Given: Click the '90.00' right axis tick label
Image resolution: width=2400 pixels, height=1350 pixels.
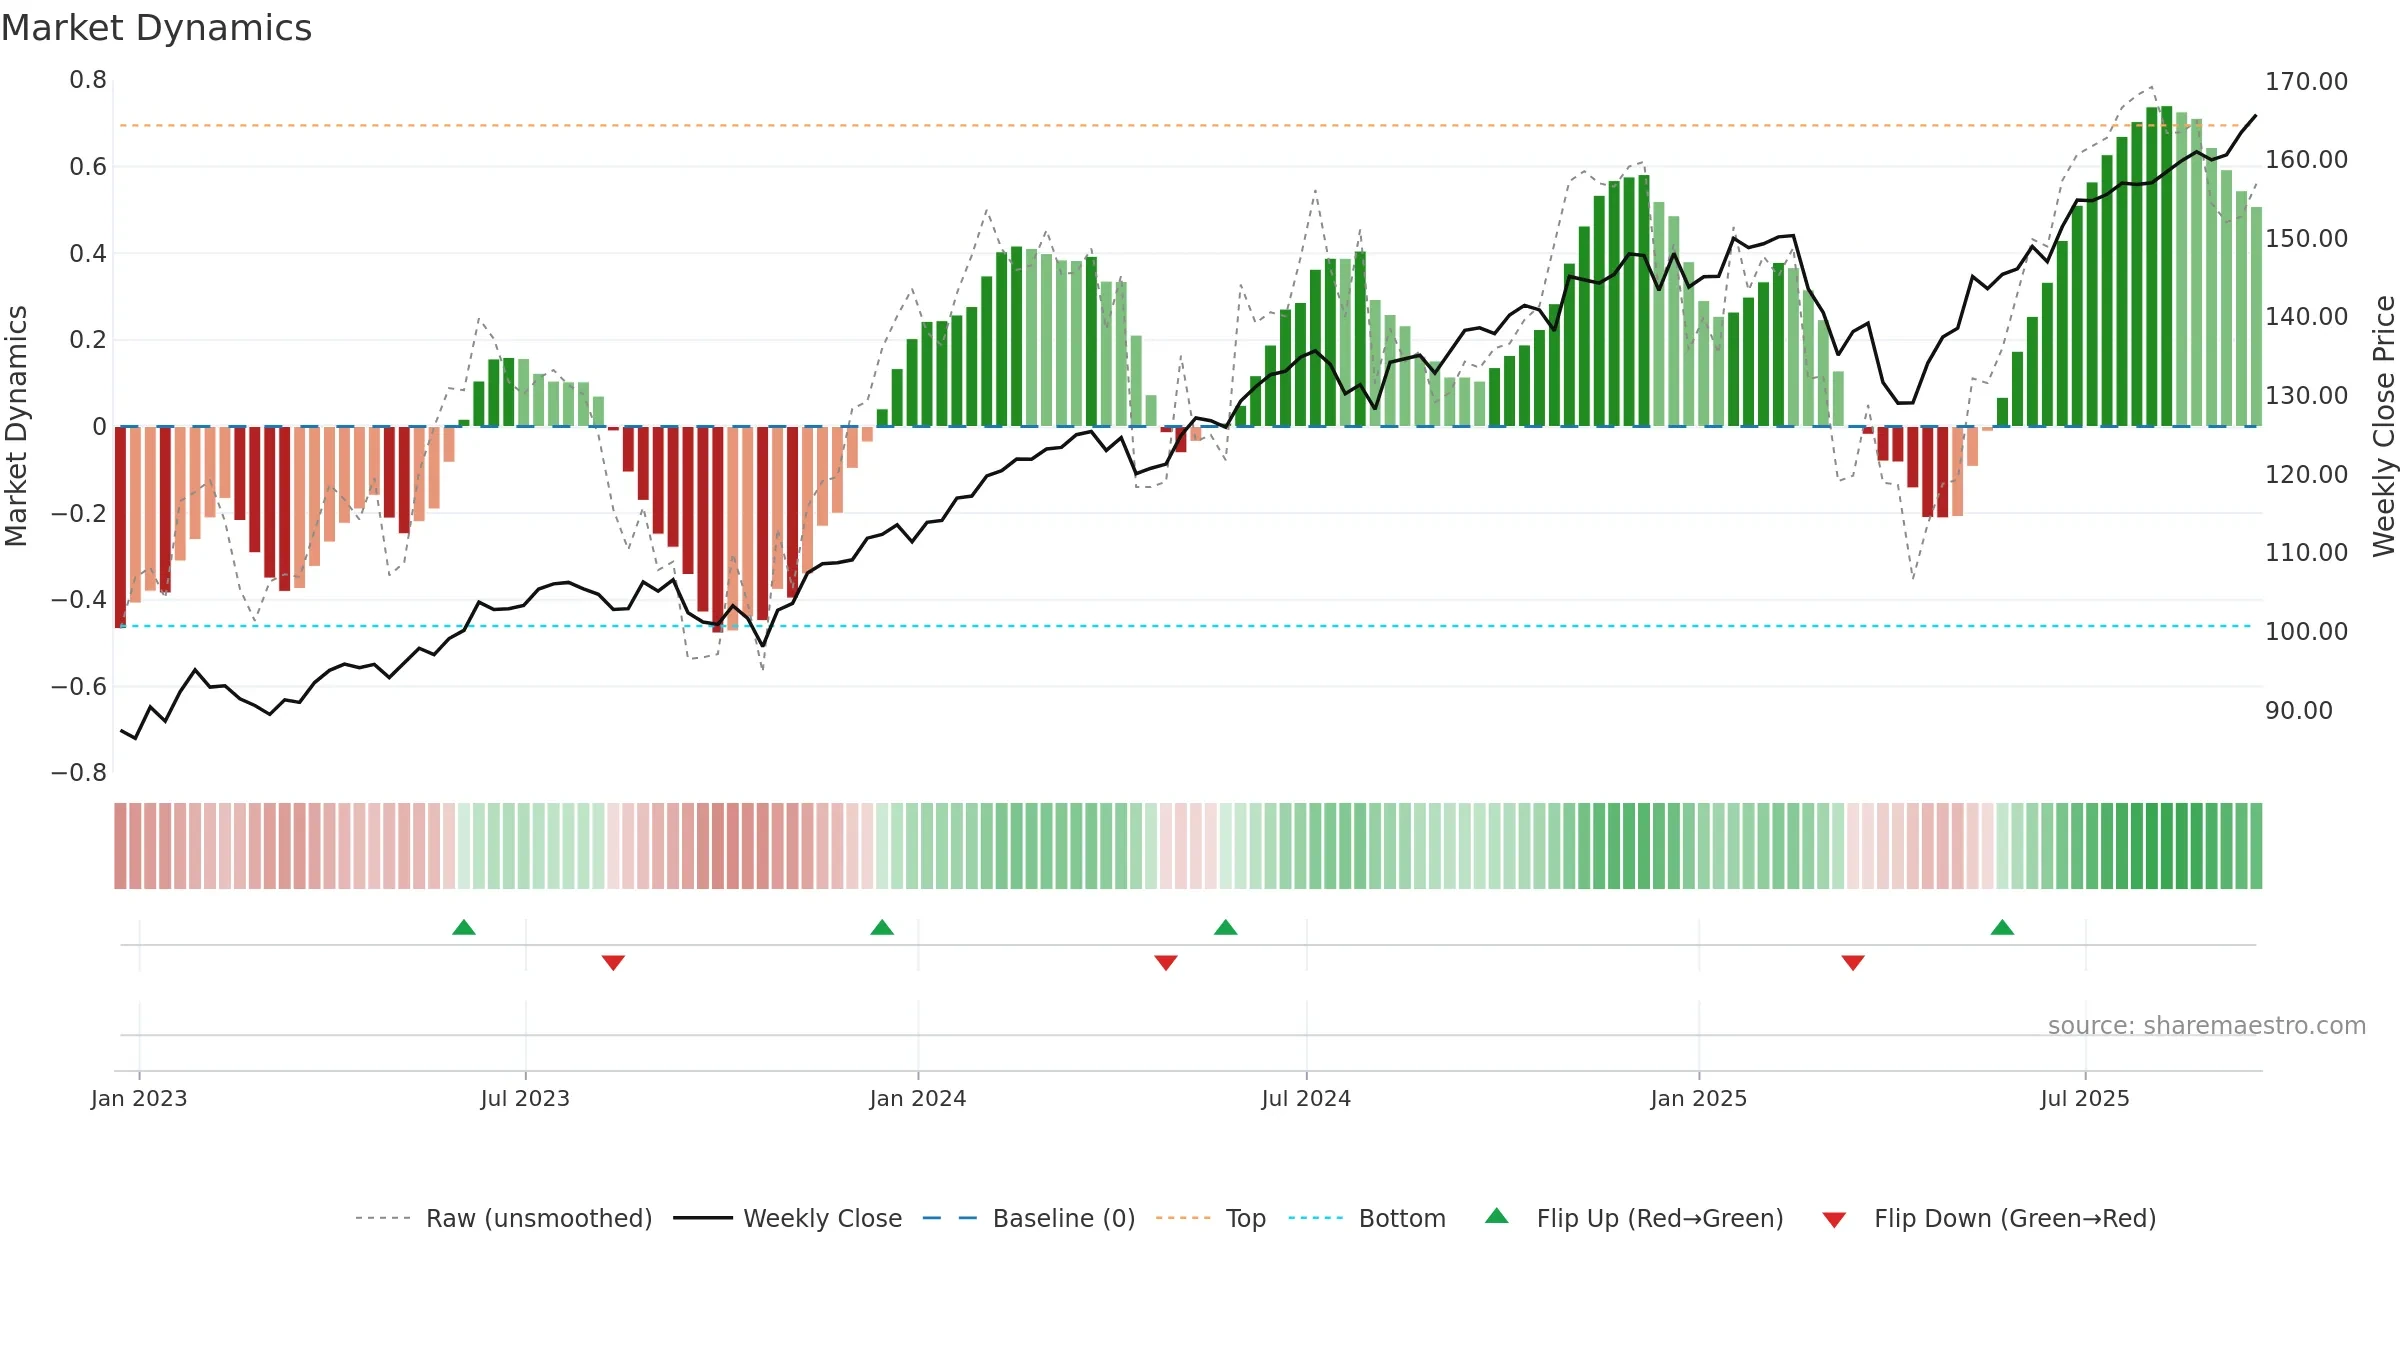Looking at the screenshot, I should click(x=2299, y=710).
